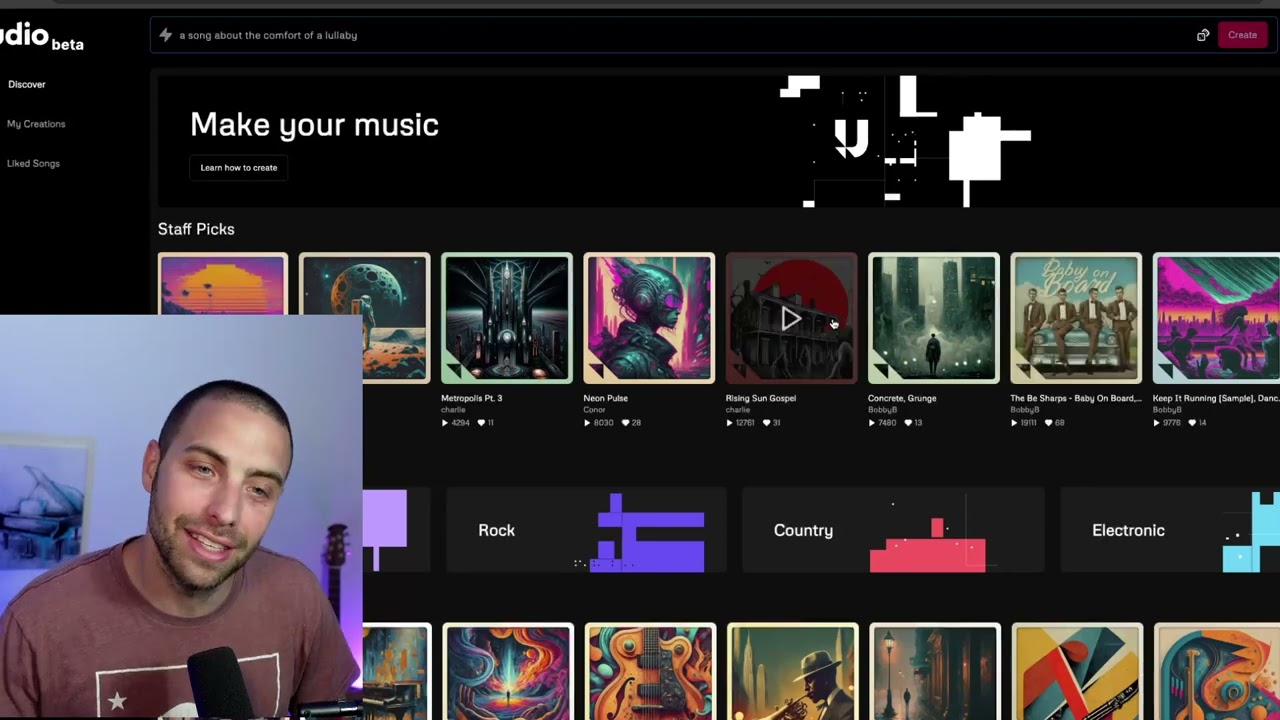The width and height of the screenshot is (1280, 720).
Task: Click the Rising Sun Gospel song title
Action: [x=760, y=398]
